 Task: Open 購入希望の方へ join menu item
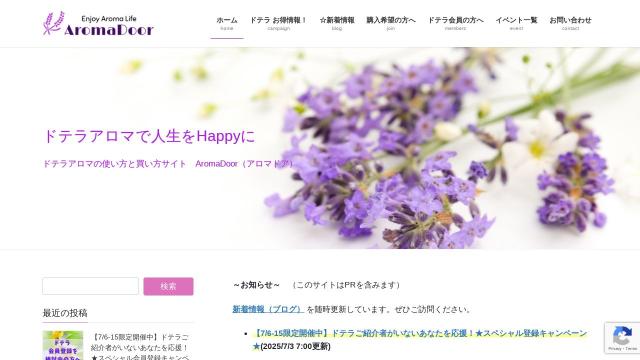tap(391, 23)
